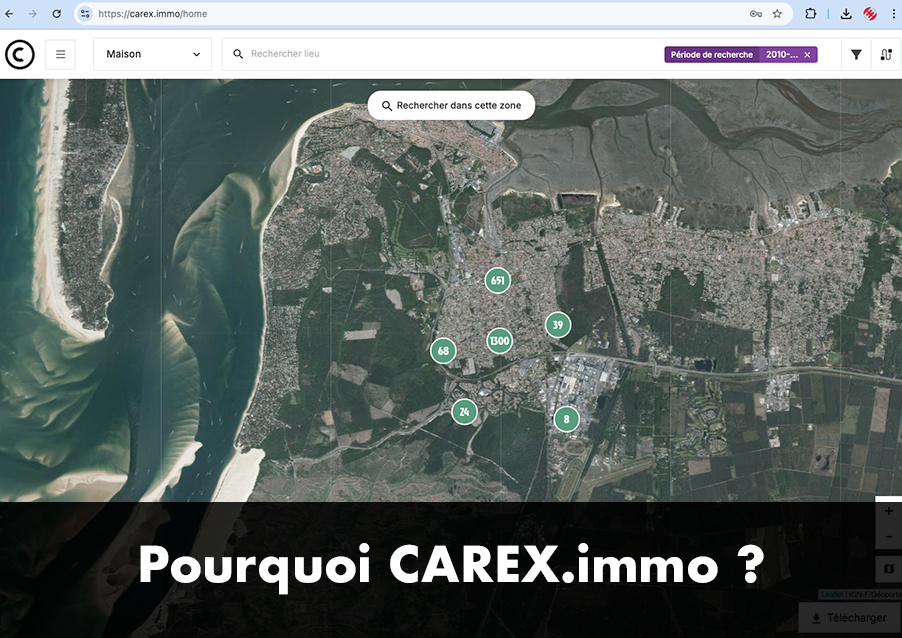Open the 651 cluster marker
This screenshot has width=902, height=638.
point(498,281)
